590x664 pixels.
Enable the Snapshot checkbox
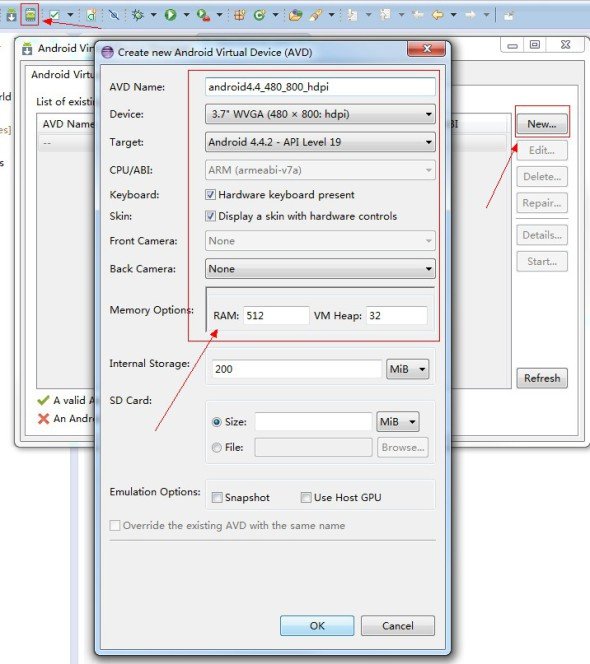[x=217, y=497]
